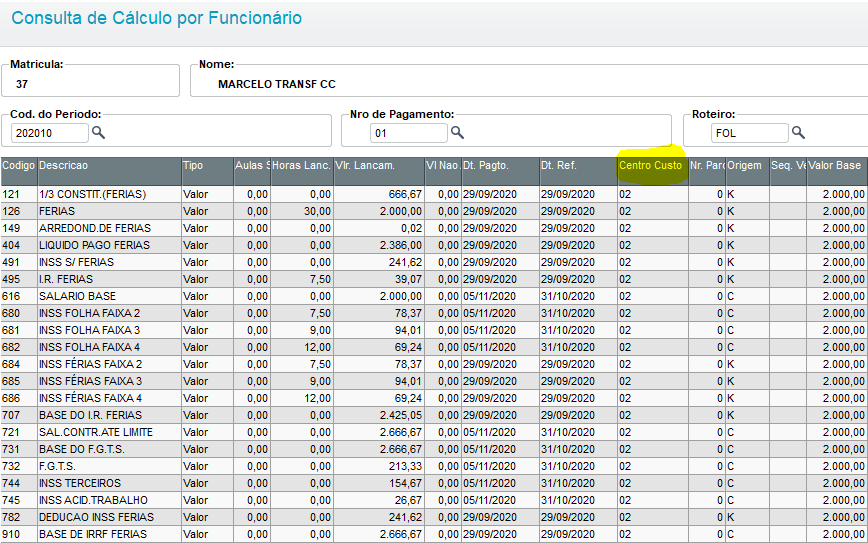Sort by the Dt. Ref. column header
This screenshot has width=868, height=543.
(578, 171)
